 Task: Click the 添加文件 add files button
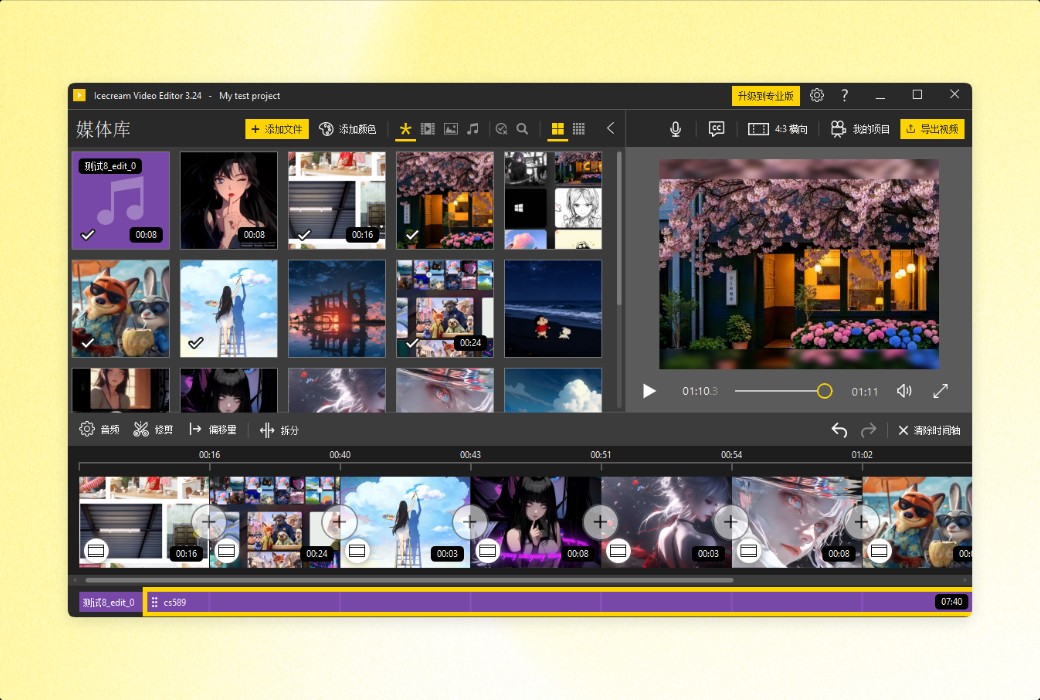pos(278,128)
